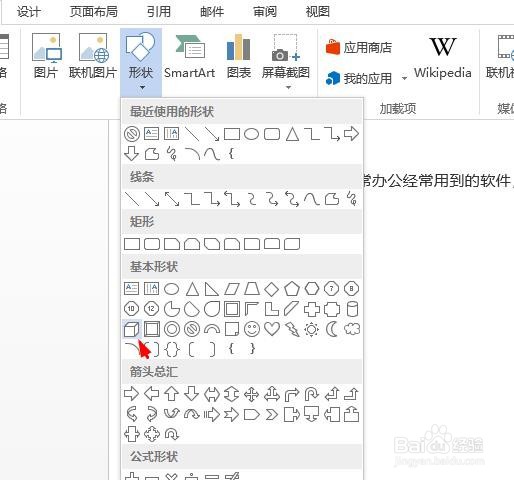Click the 图片 insert picture button
The height and width of the screenshot is (480, 514).
pos(46,56)
